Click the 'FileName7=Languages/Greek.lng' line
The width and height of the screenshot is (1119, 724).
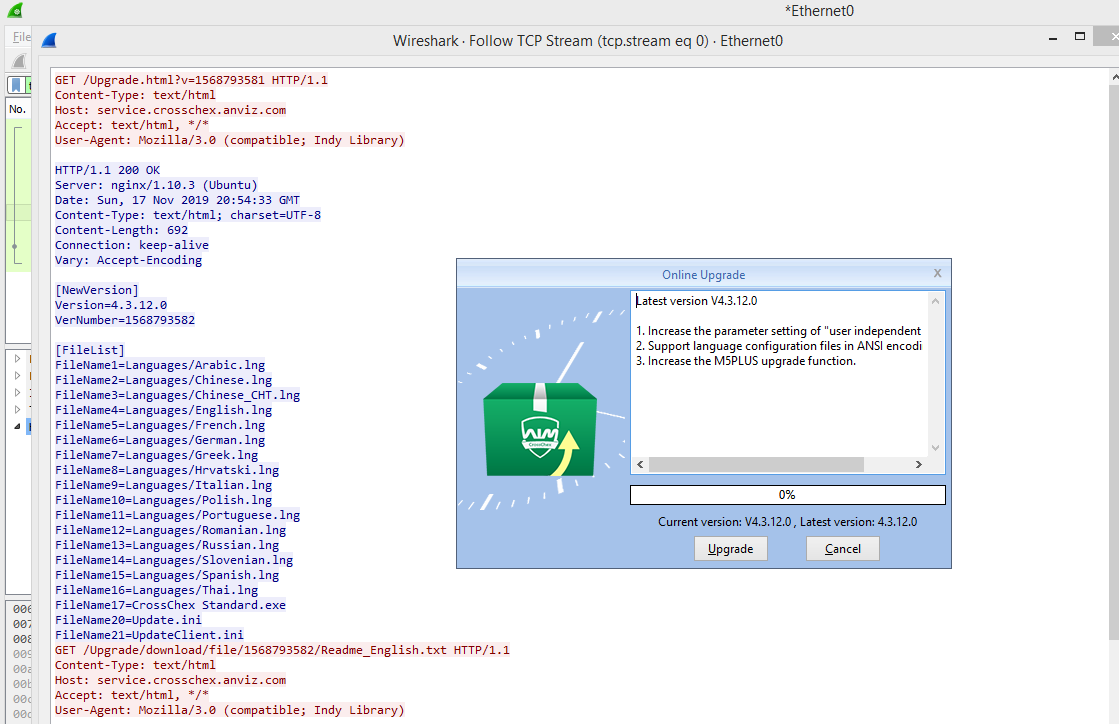coord(156,454)
